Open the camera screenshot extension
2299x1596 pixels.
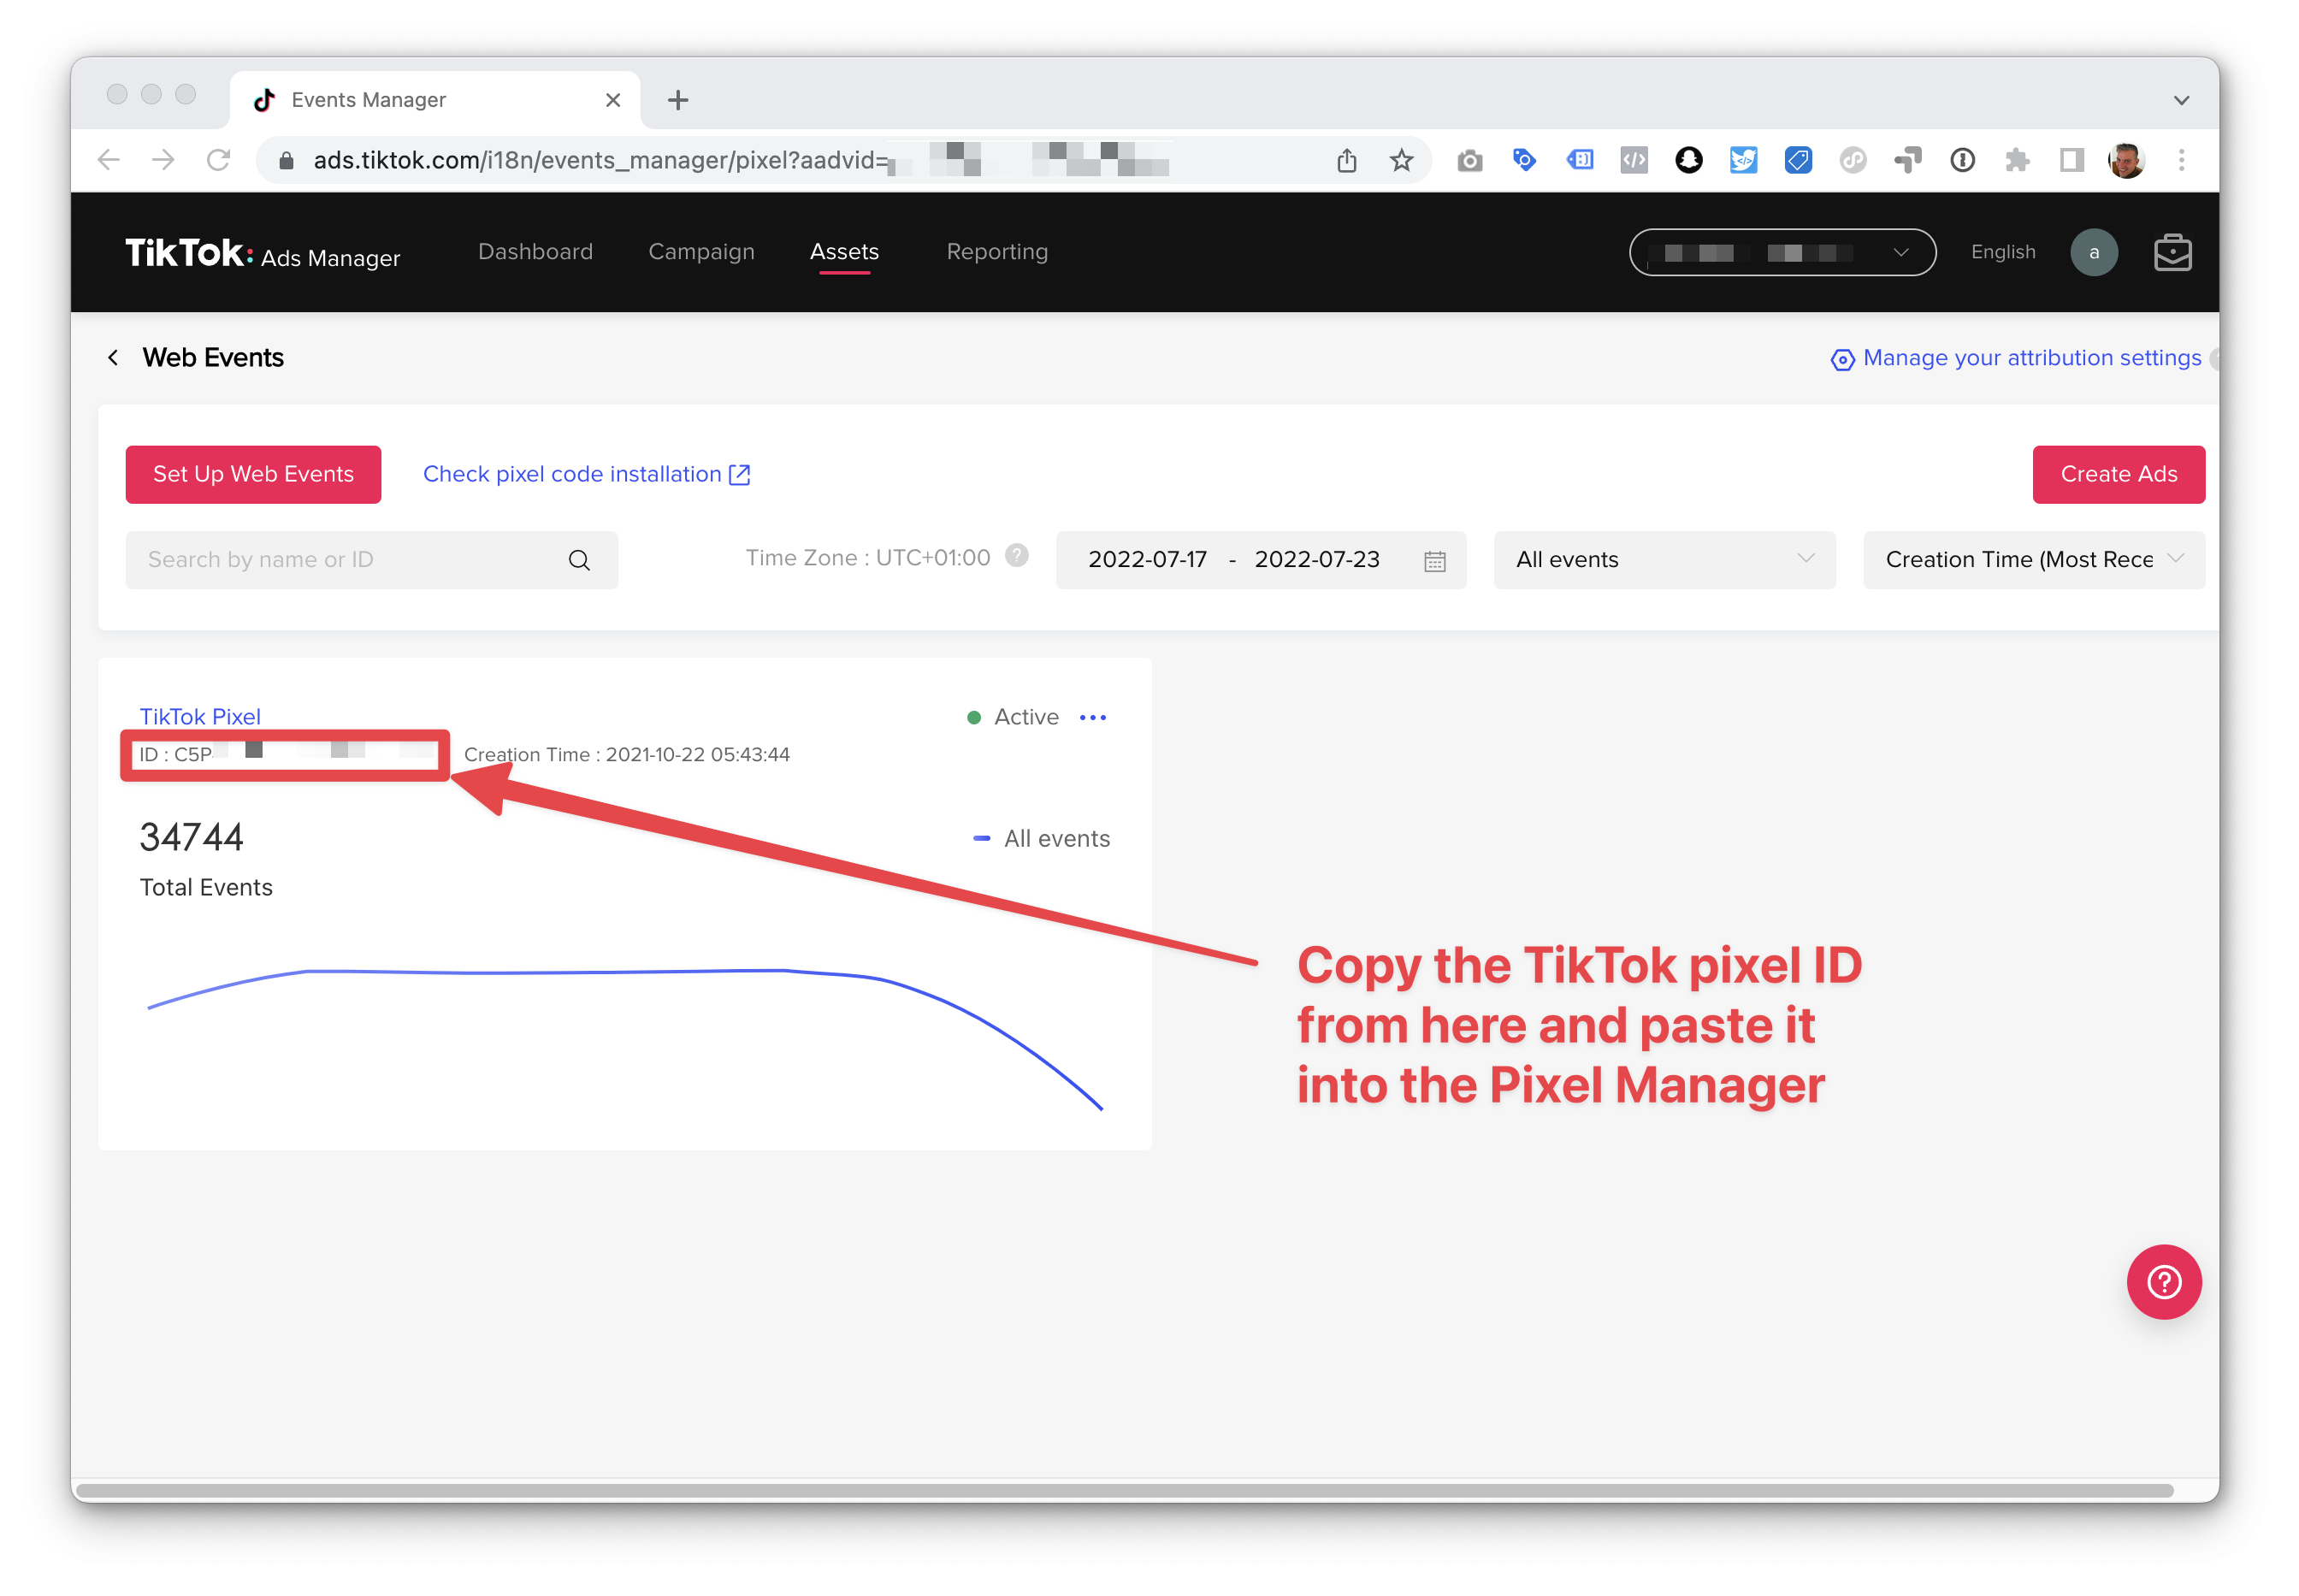[1470, 160]
